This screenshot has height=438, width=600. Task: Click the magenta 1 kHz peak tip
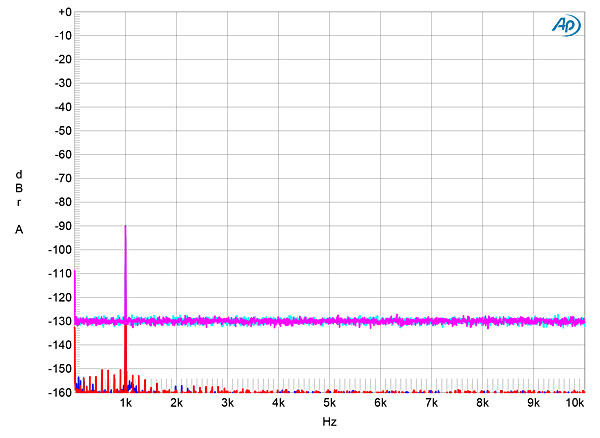coord(125,227)
